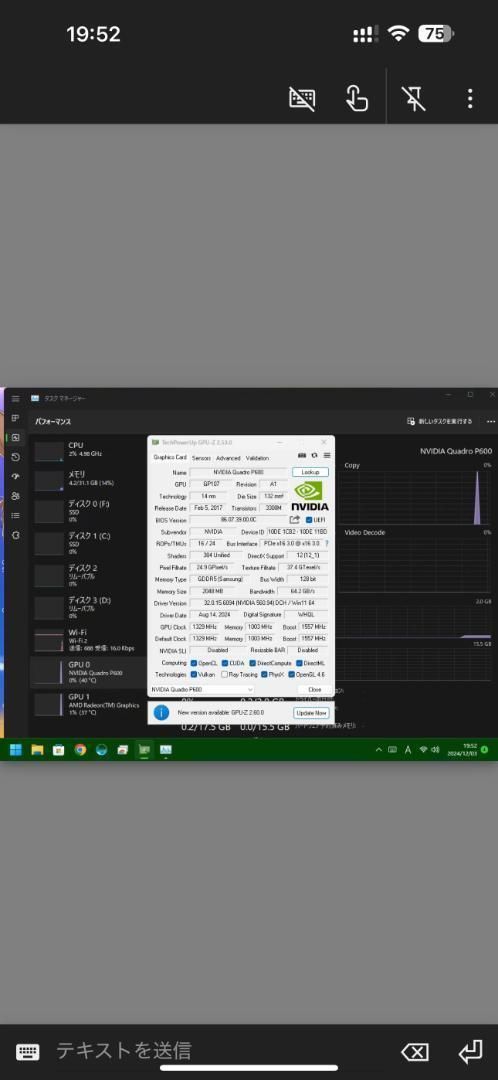Open the NVIDIA Quadro P600 GPU selector dropdown
Image resolution: width=498 pixels, height=1080 pixels.
[x=203, y=689]
